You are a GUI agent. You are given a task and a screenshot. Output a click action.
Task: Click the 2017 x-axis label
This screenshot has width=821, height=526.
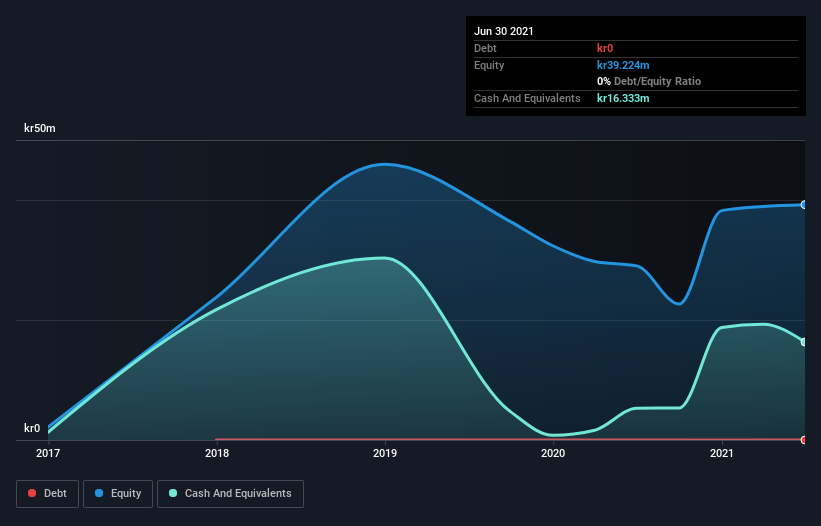coord(48,453)
